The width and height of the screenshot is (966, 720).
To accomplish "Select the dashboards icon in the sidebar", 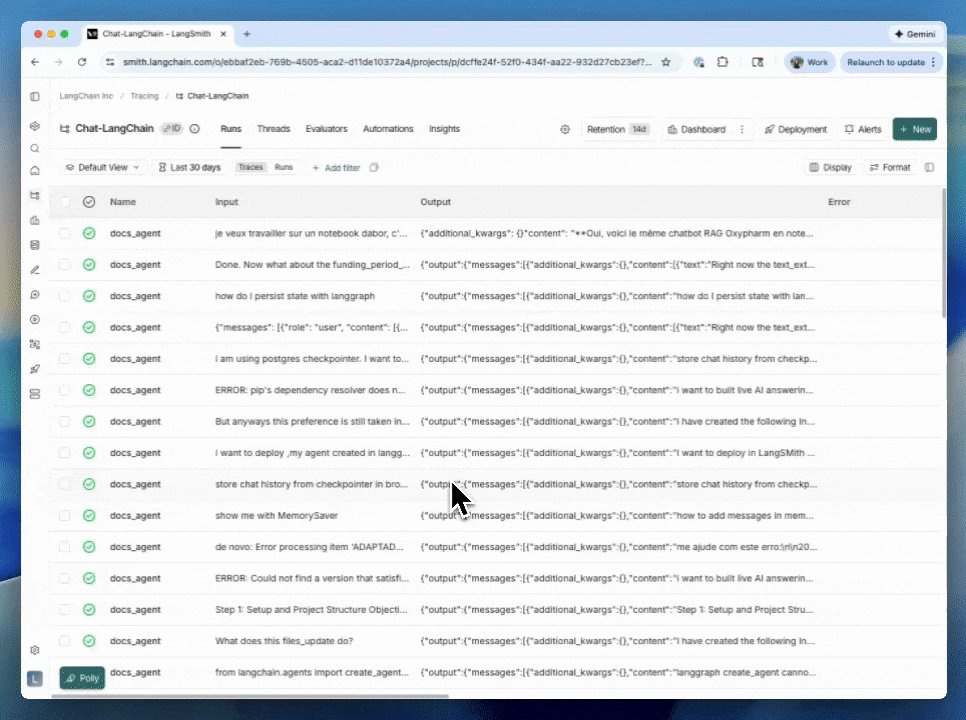I will tap(35, 221).
